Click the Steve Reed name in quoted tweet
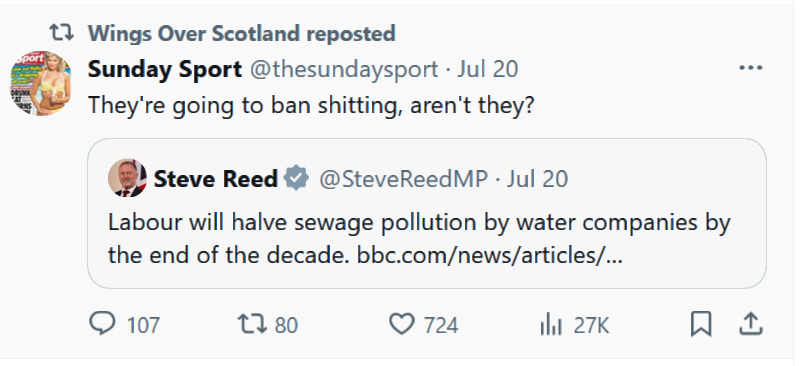The image size is (803, 366). pos(216,179)
